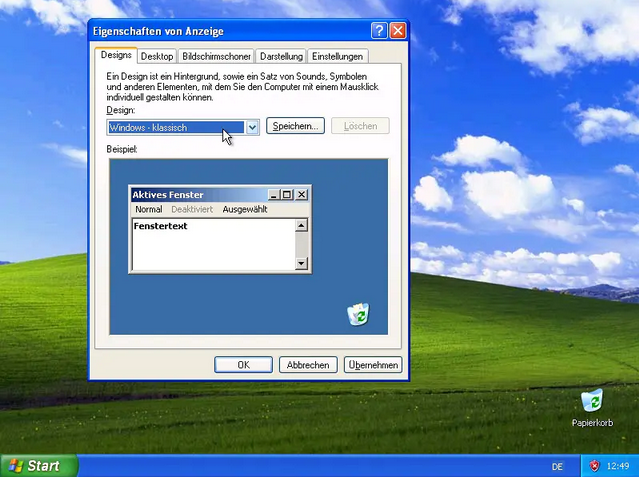Click the Normal menu item in preview

(149, 210)
